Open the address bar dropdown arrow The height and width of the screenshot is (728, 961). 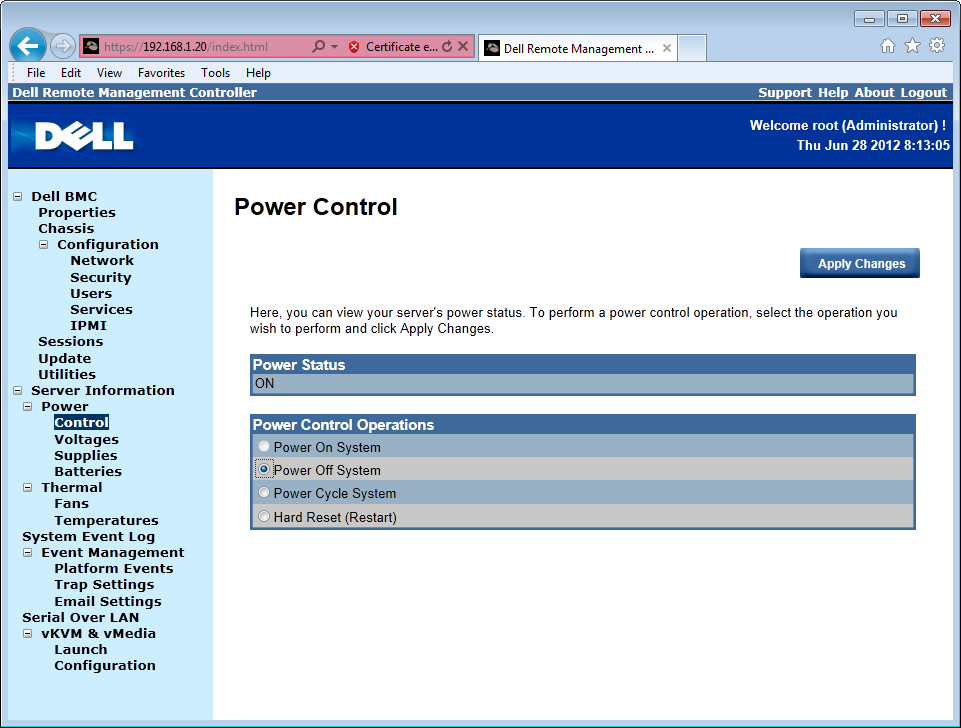tap(335, 47)
